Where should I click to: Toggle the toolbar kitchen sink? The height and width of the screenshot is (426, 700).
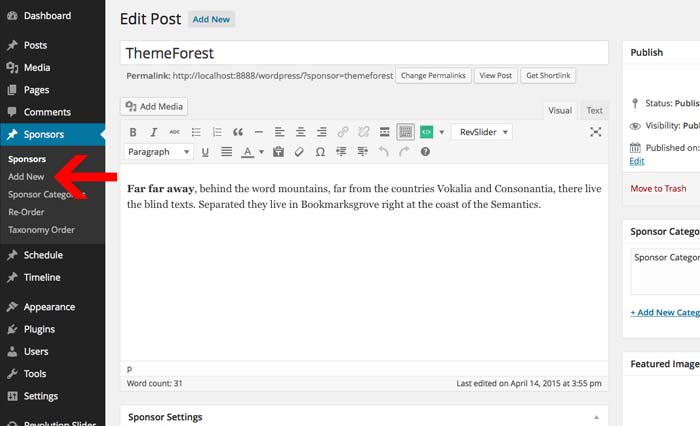405,132
